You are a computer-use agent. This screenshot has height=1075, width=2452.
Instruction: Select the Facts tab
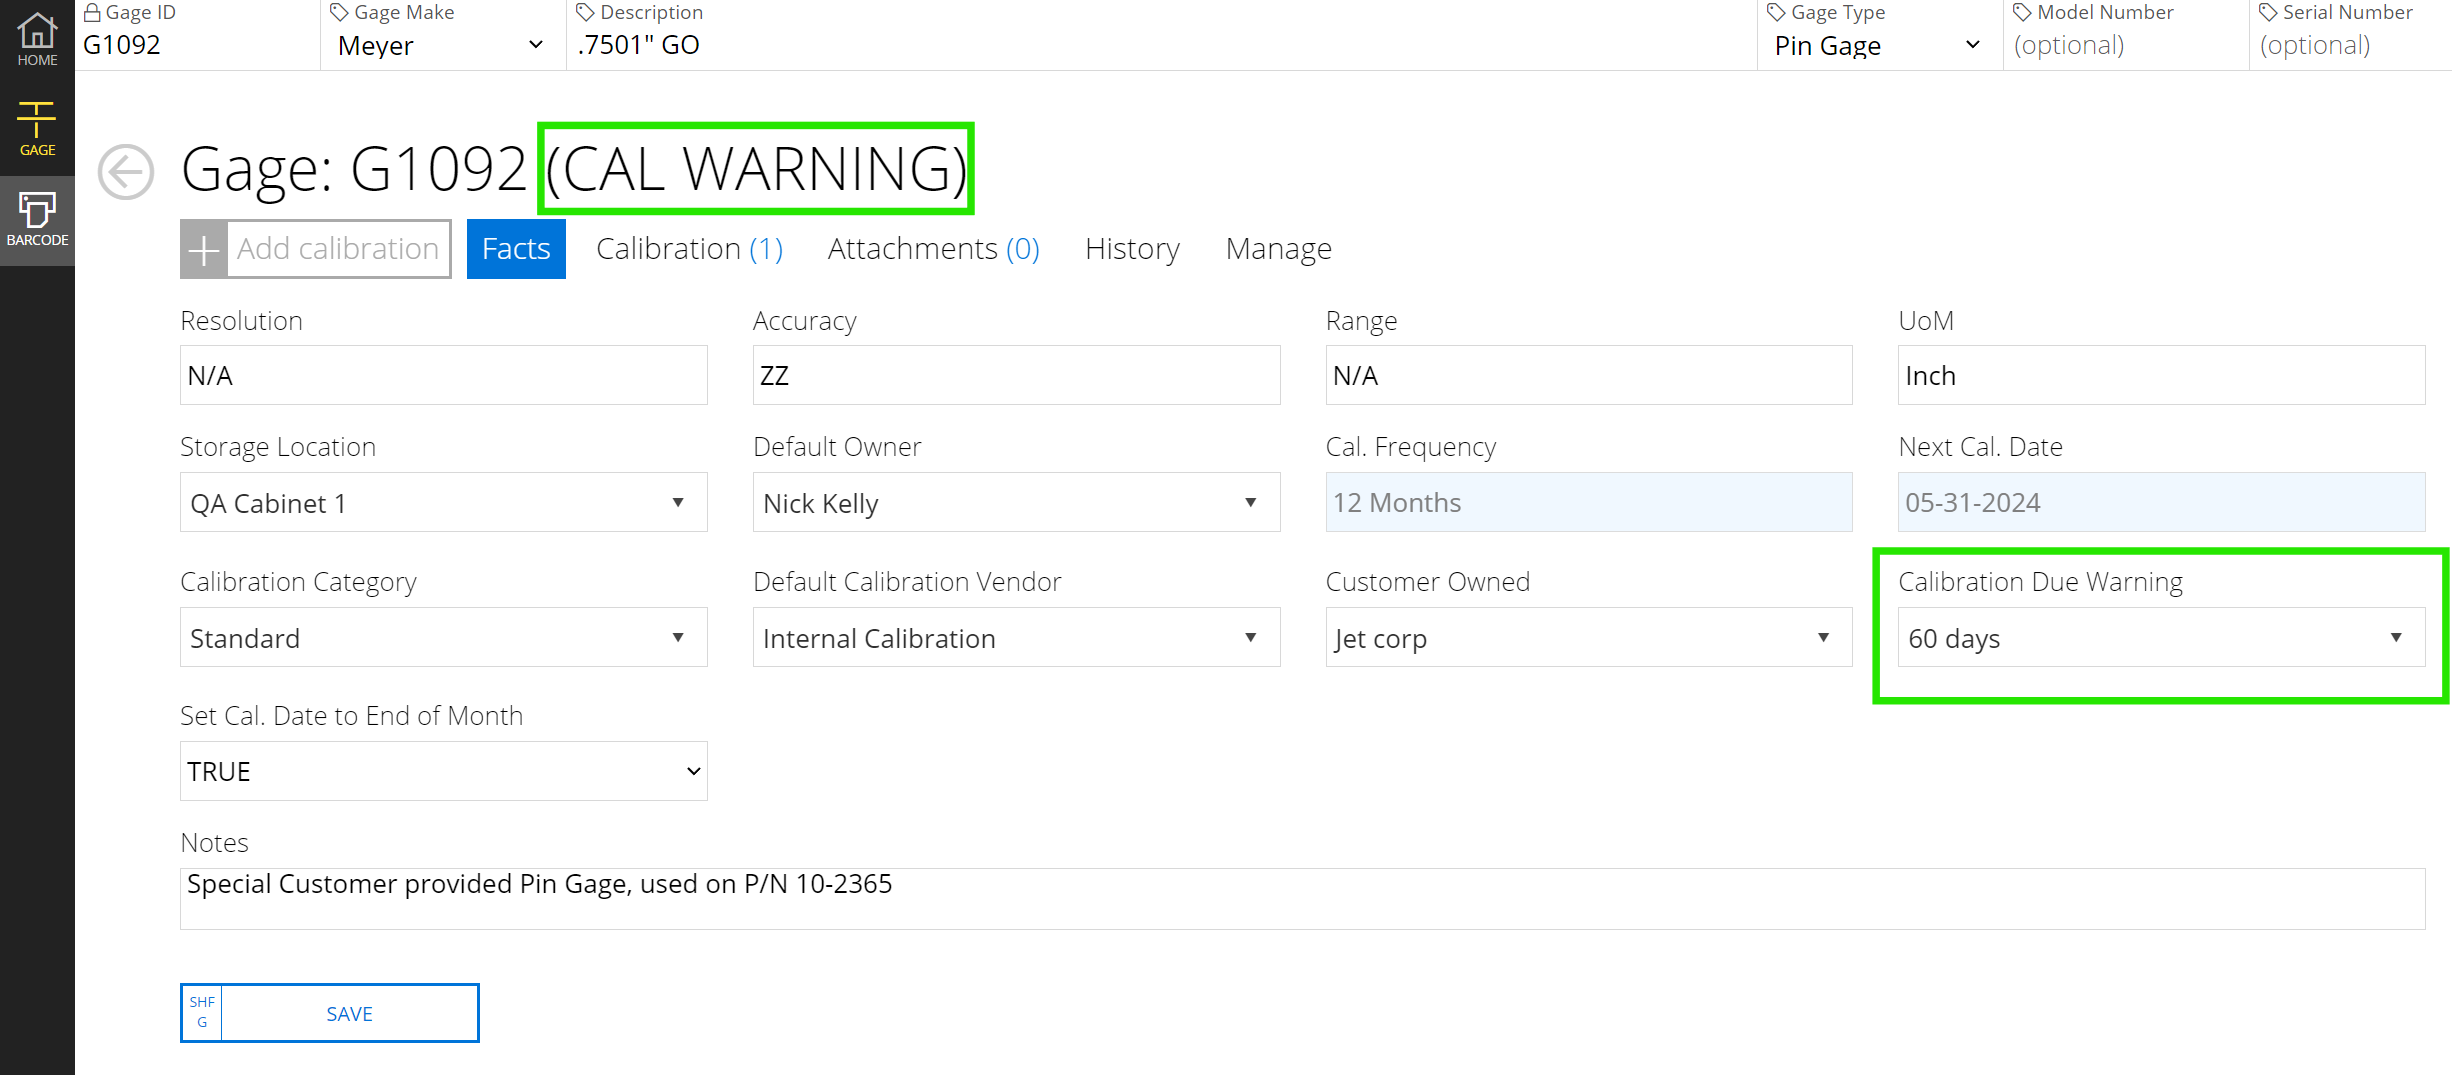516,249
